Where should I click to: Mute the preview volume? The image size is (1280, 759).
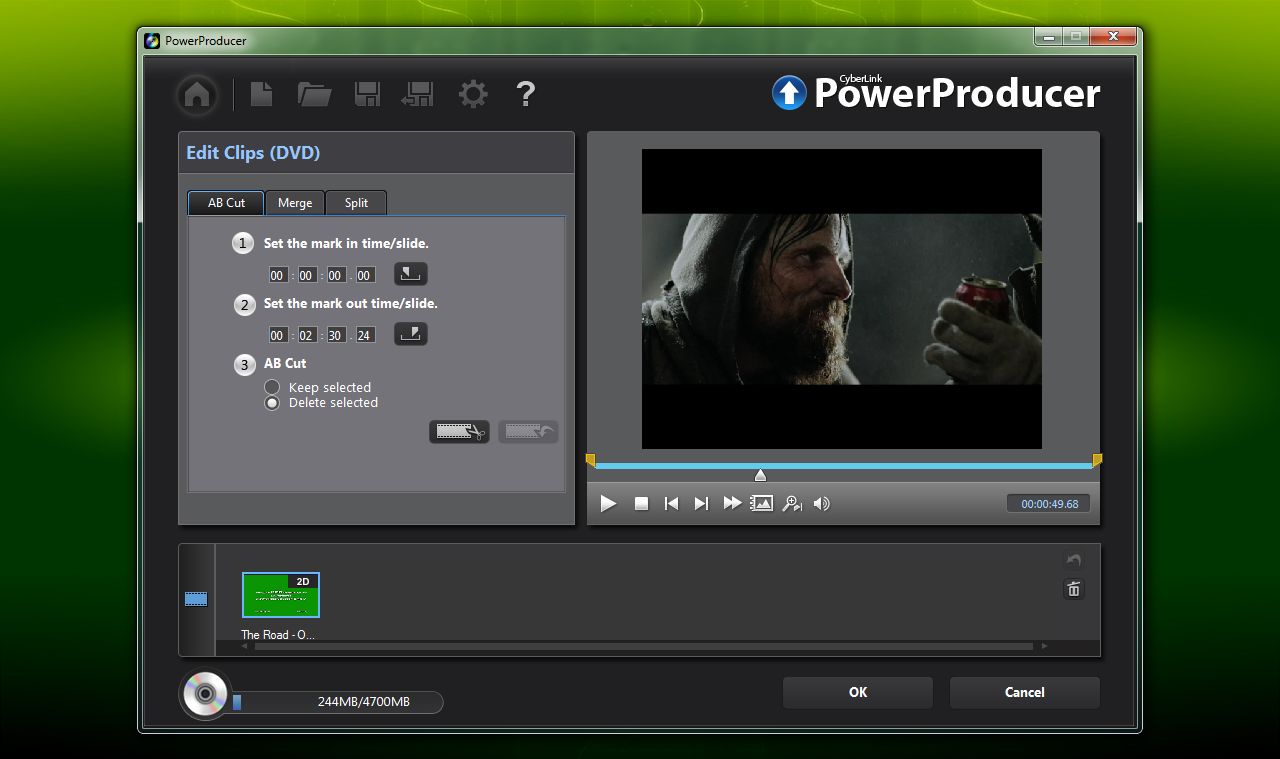[822, 504]
